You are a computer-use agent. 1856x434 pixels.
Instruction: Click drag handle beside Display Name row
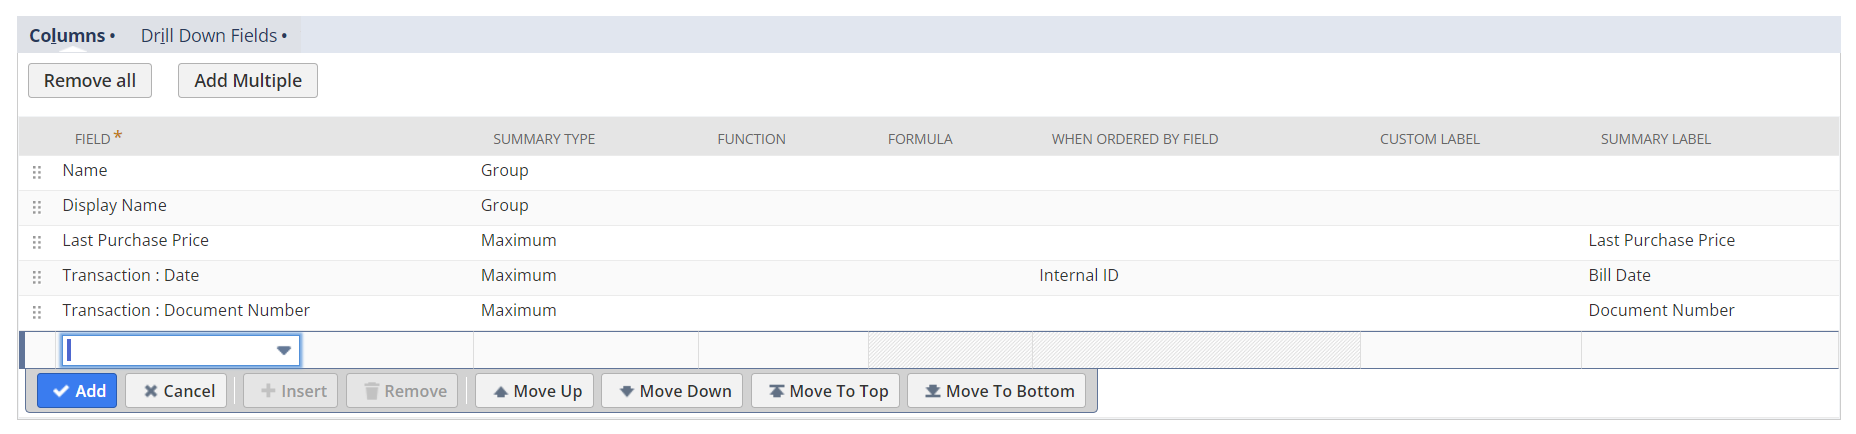pos(37,207)
